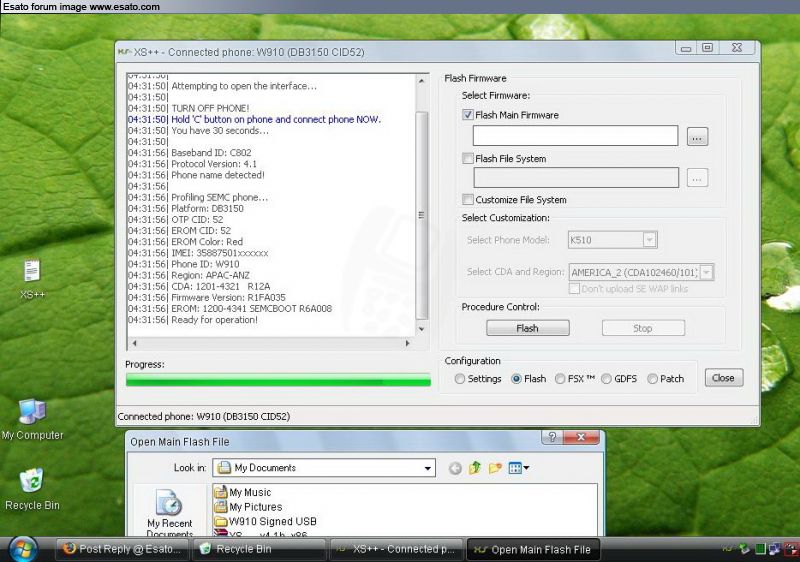
Task: Go up one folder level in dialog
Action: tap(474, 468)
